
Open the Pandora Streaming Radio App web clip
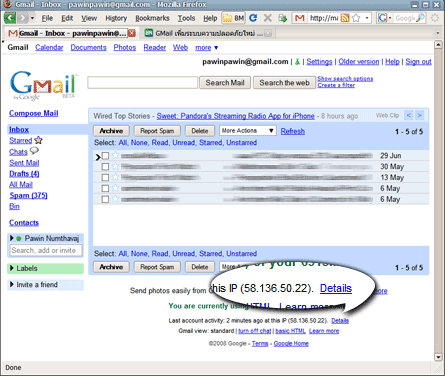[x=236, y=116]
